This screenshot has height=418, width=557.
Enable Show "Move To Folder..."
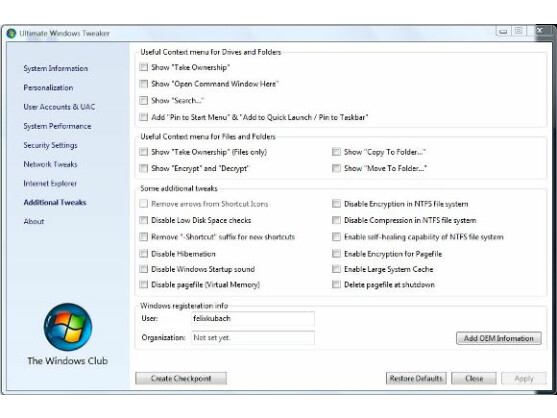tap(336, 168)
